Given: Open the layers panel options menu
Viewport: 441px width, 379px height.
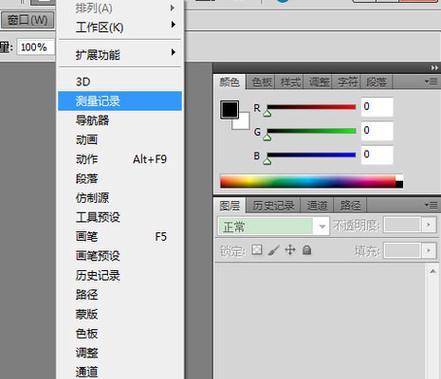Looking at the screenshot, I should pos(431,205).
